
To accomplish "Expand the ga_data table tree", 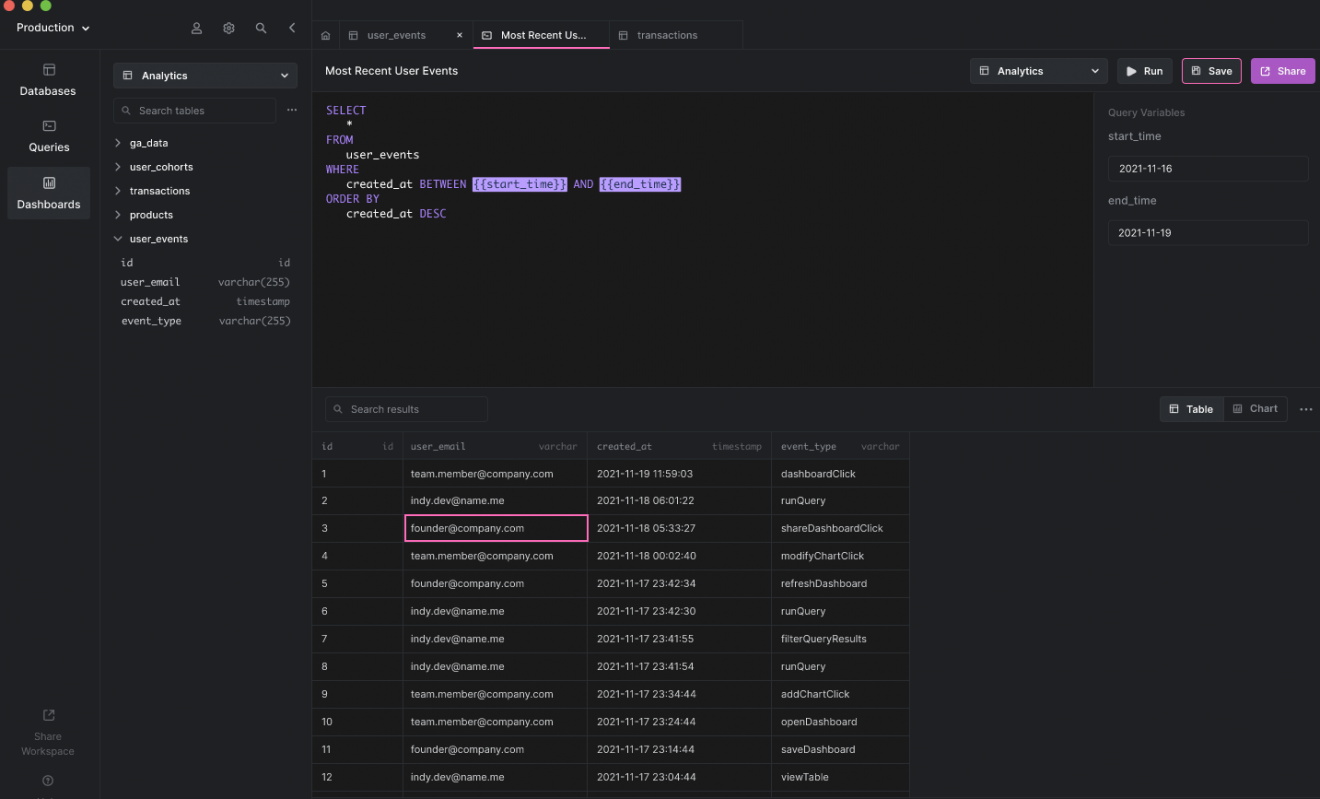I will pos(117,142).
